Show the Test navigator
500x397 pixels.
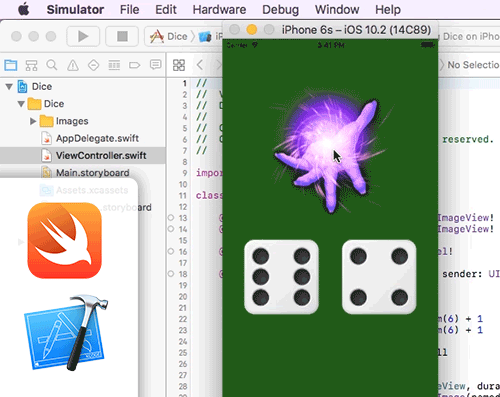pyautogui.click(x=93, y=65)
